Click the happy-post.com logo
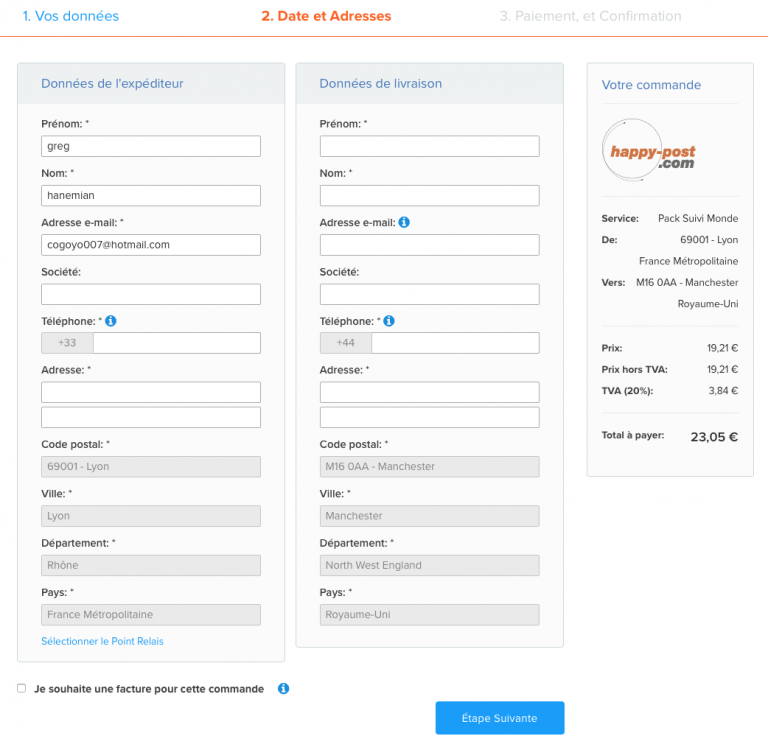This screenshot has height=750, width=768. pos(652,153)
